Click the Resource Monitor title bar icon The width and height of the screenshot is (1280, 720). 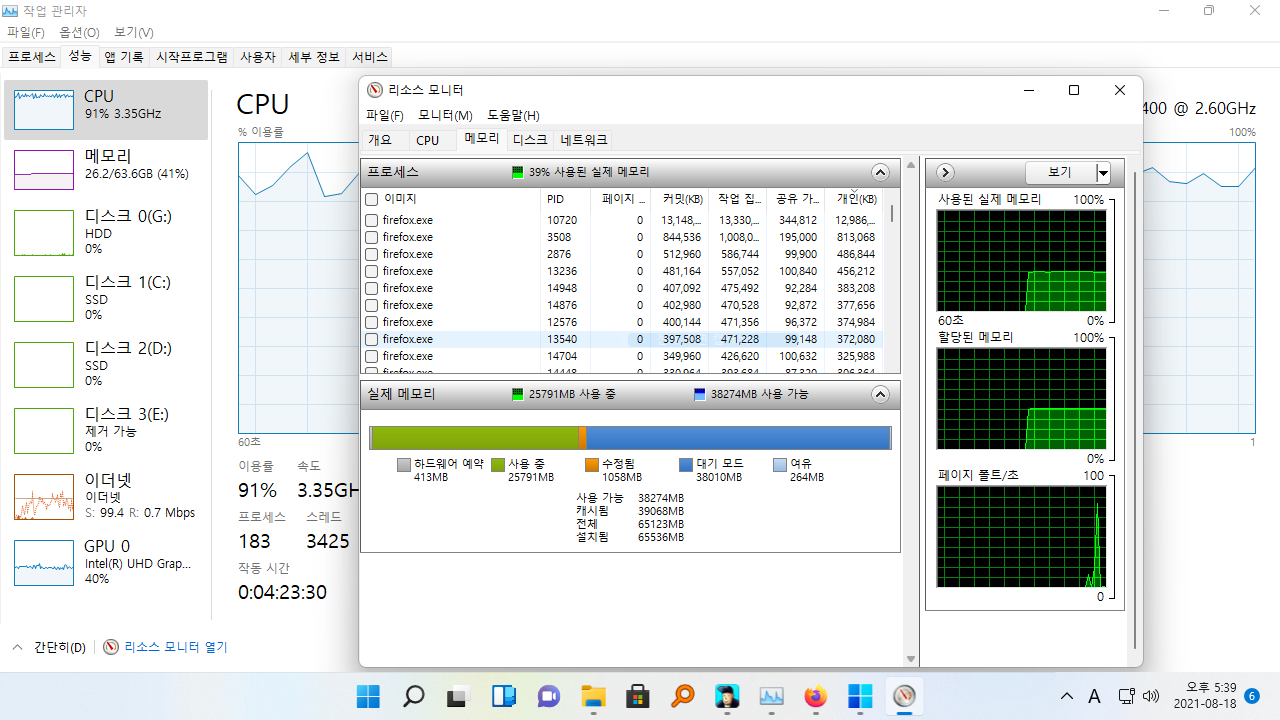coord(375,90)
